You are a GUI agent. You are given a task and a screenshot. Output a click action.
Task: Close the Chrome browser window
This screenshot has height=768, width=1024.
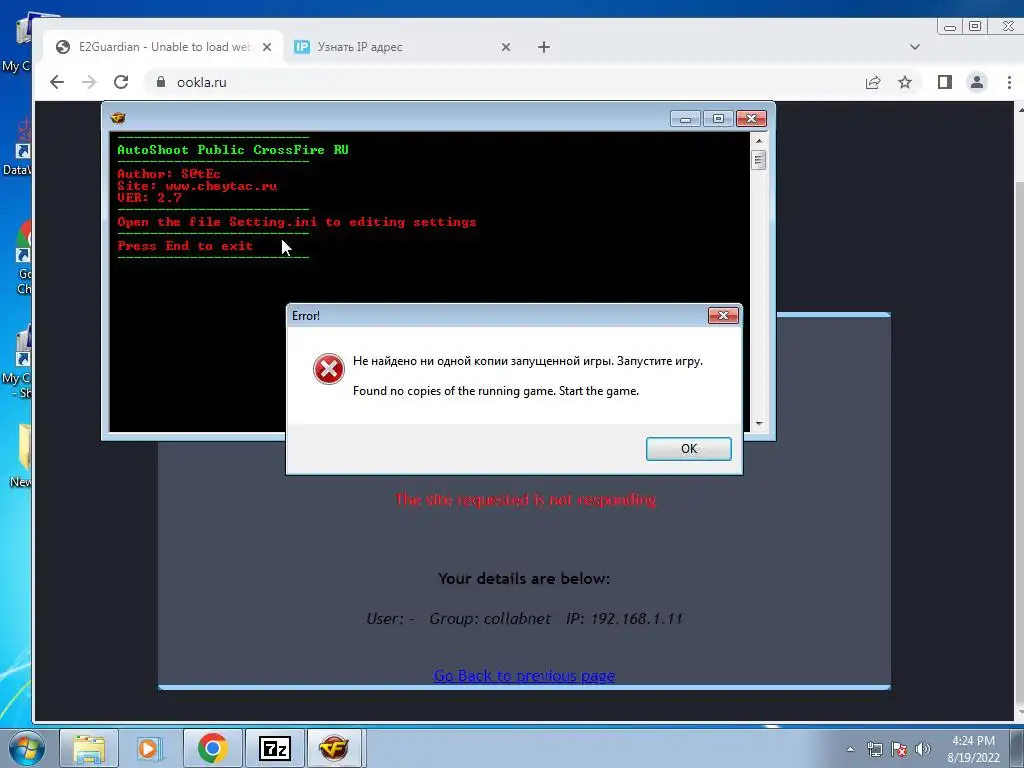pos(1006,27)
